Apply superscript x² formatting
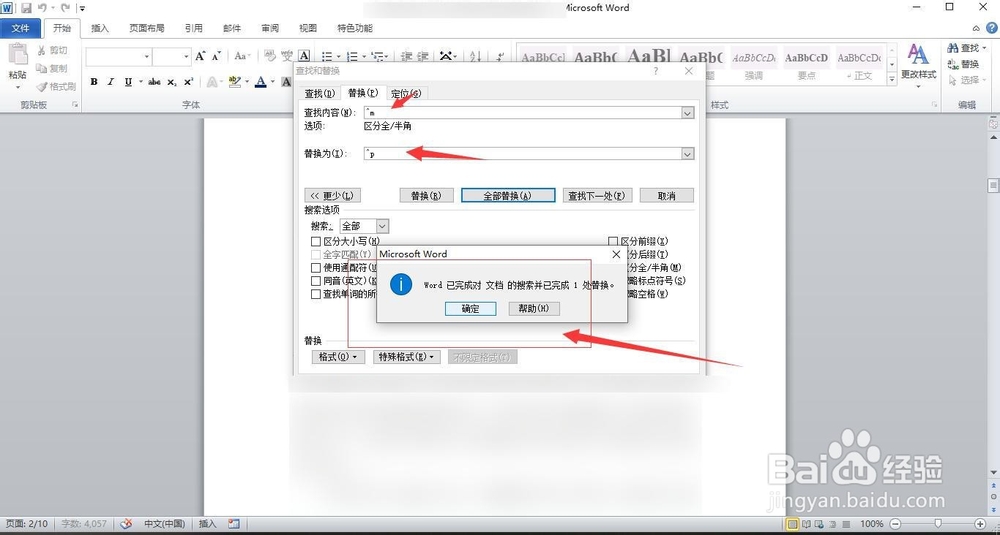Image resolution: width=1000 pixels, height=535 pixels. pyautogui.click(x=188, y=82)
